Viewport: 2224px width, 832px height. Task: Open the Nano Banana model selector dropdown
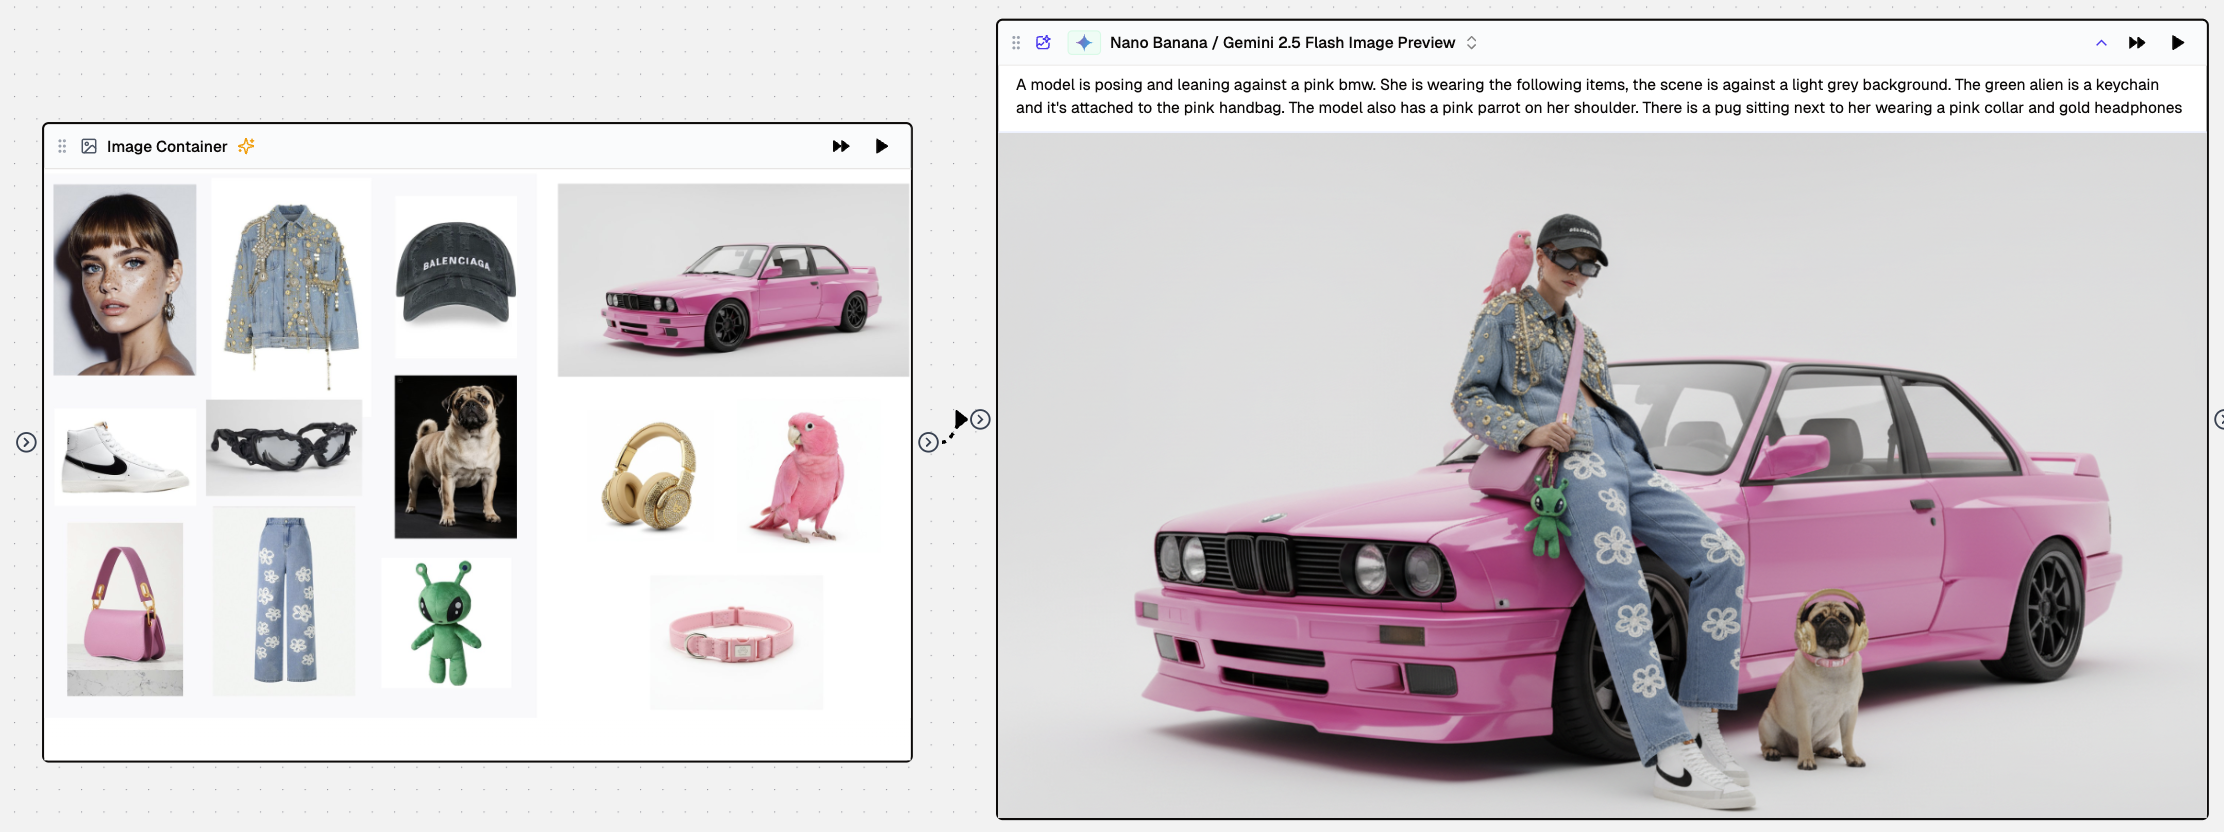1471,43
